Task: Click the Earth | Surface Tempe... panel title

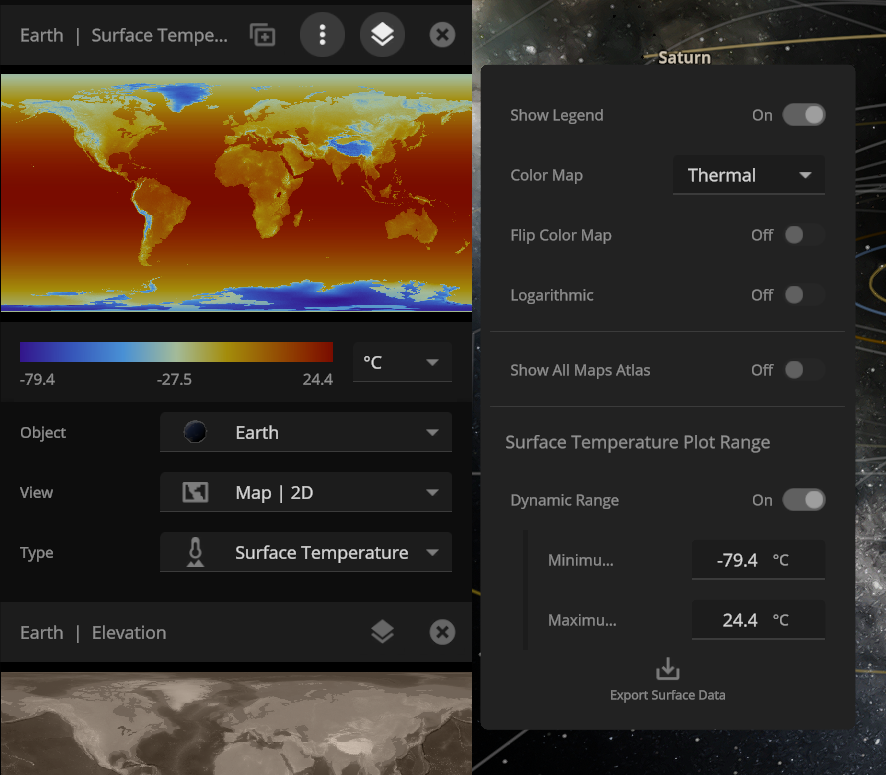Action: tap(124, 35)
